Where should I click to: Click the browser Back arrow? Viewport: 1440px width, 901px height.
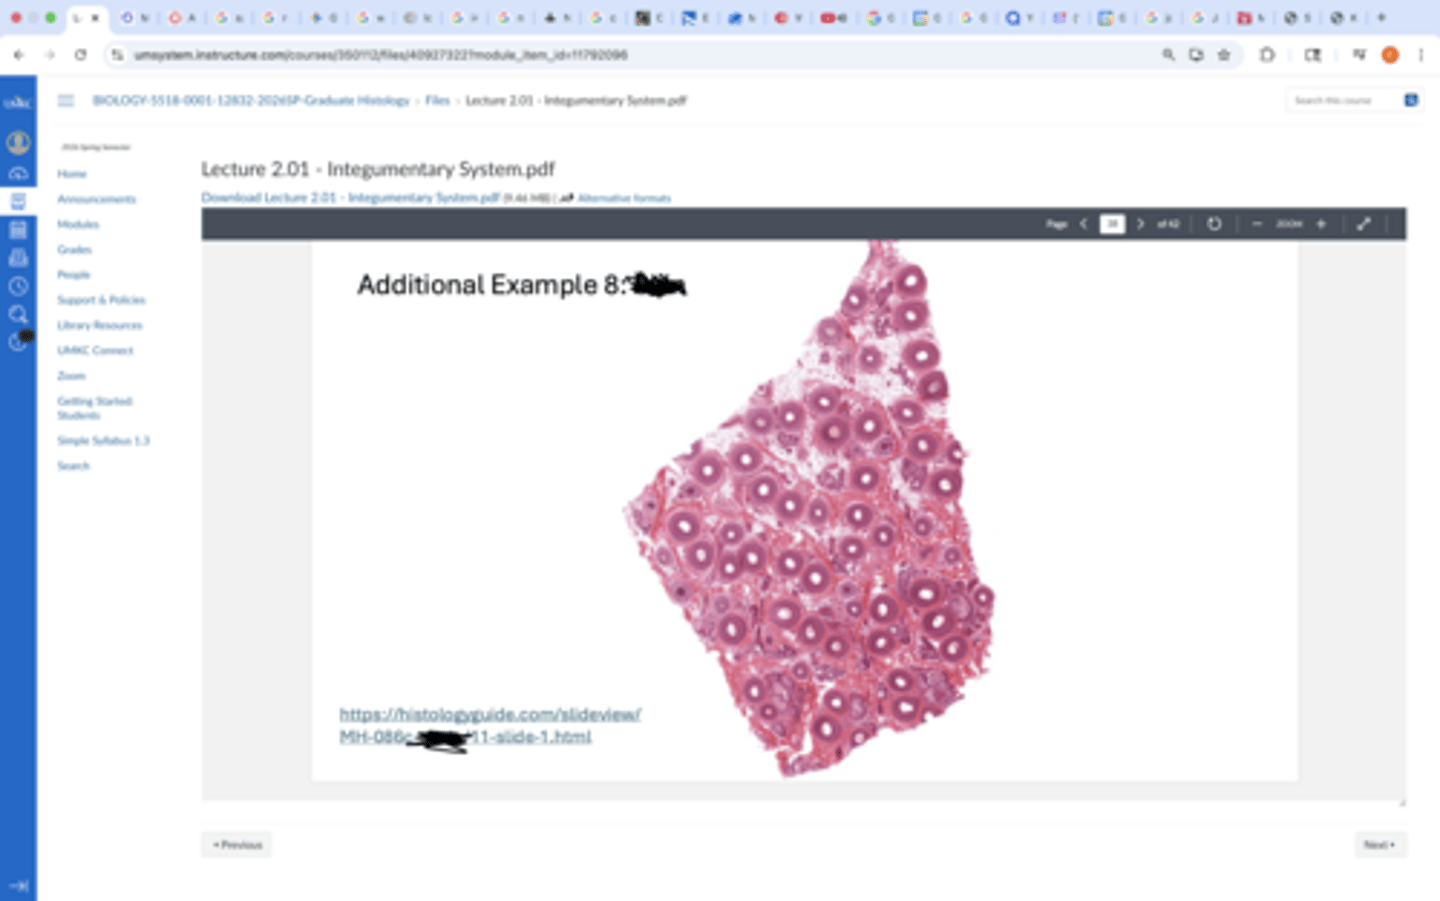pyautogui.click(x=19, y=55)
